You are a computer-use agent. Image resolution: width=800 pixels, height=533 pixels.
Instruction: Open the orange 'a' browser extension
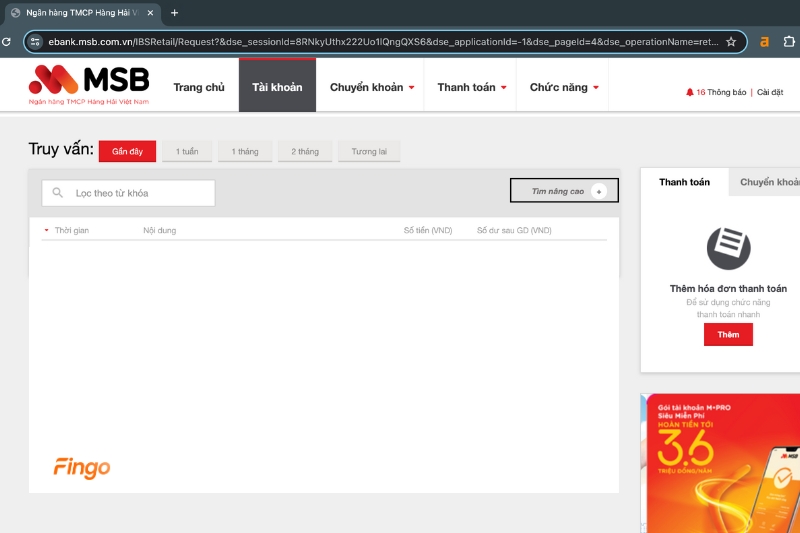tap(764, 42)
